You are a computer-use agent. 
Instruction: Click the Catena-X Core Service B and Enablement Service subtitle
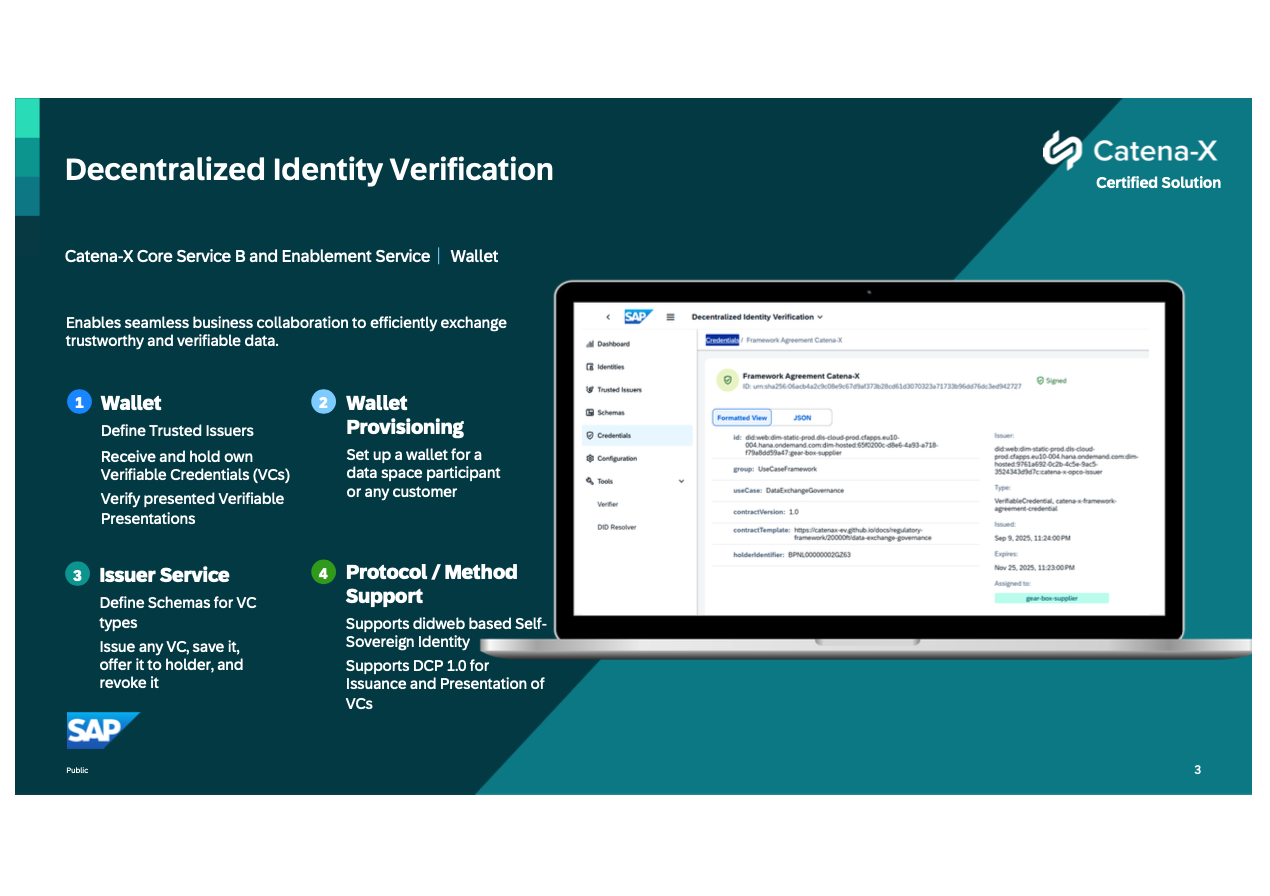tap(247, 256)
